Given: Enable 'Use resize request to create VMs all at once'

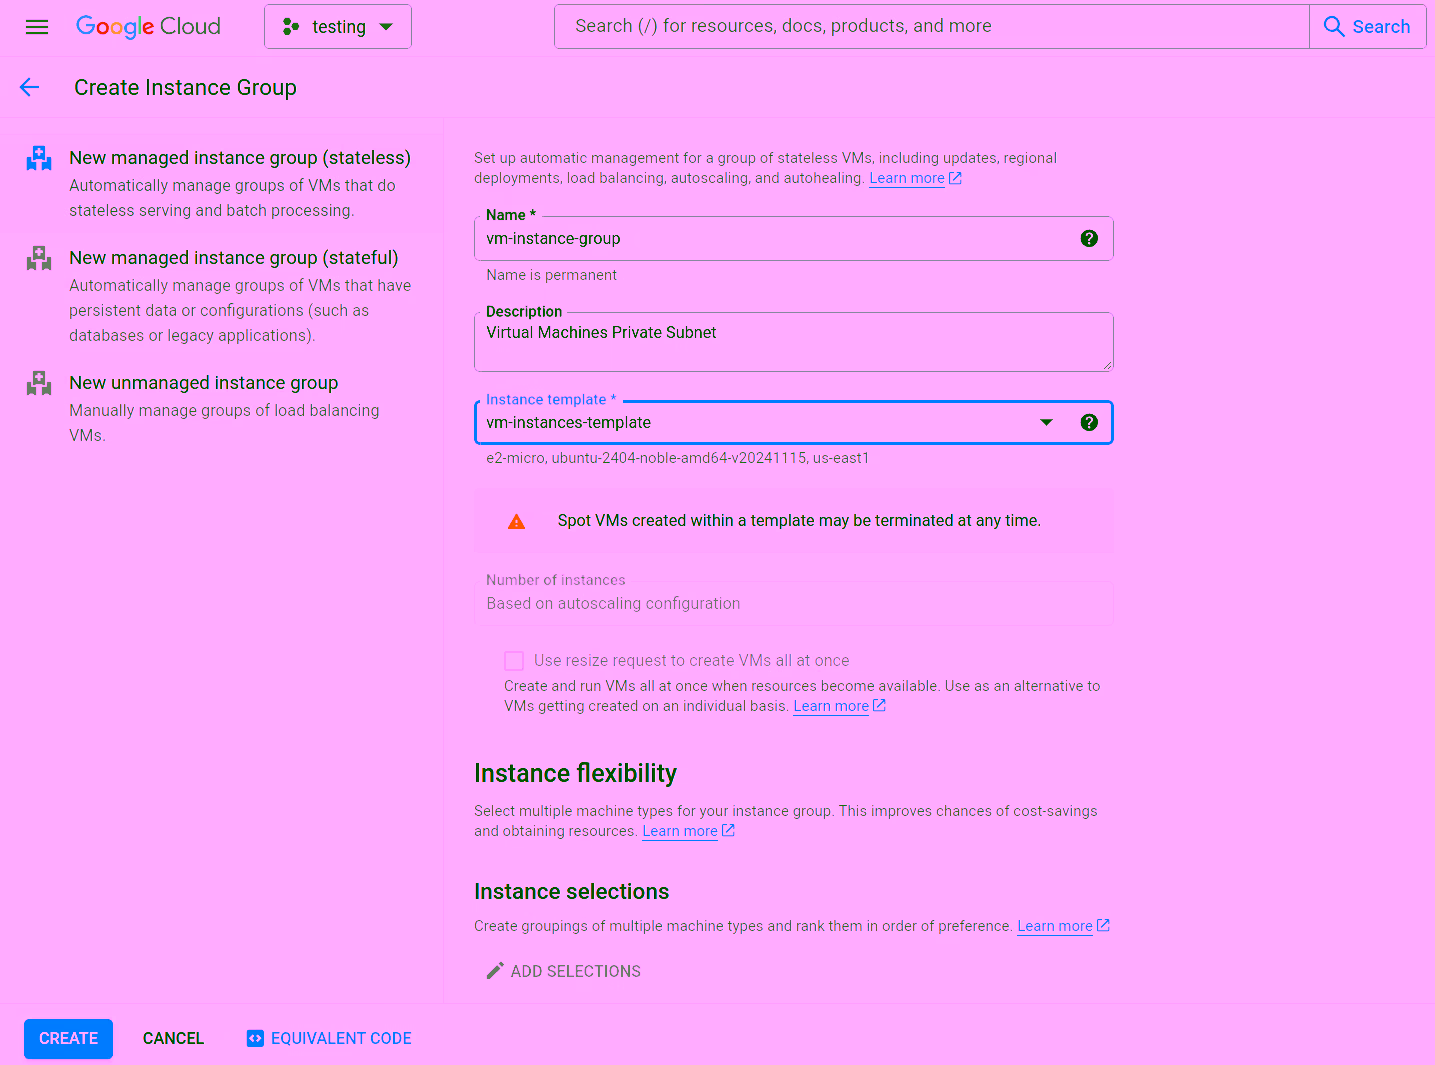Looking at the screenshot, I should pyautogui.click(x=514, y=660).
